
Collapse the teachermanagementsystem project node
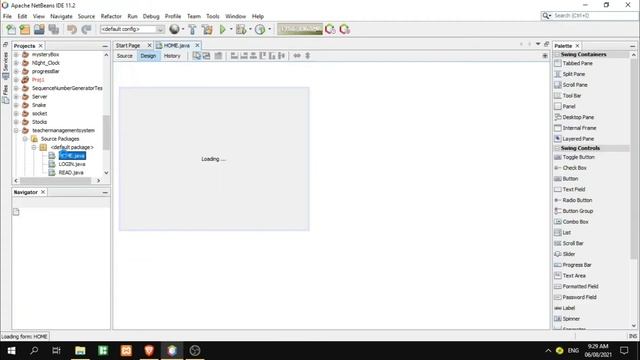click(x=16, y=130)
